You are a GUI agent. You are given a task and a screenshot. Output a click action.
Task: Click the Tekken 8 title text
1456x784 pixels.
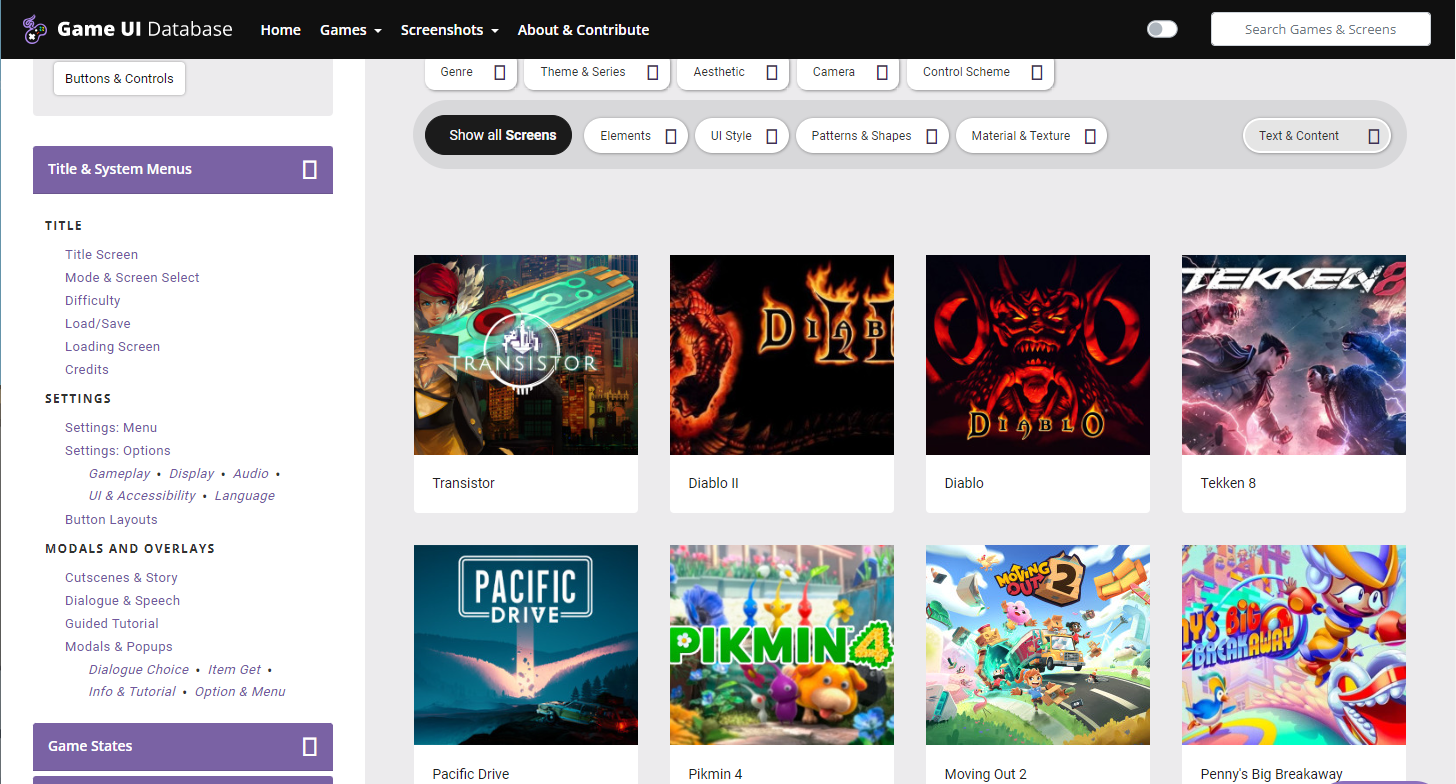pyautogui.click(x=1228, y=483)
